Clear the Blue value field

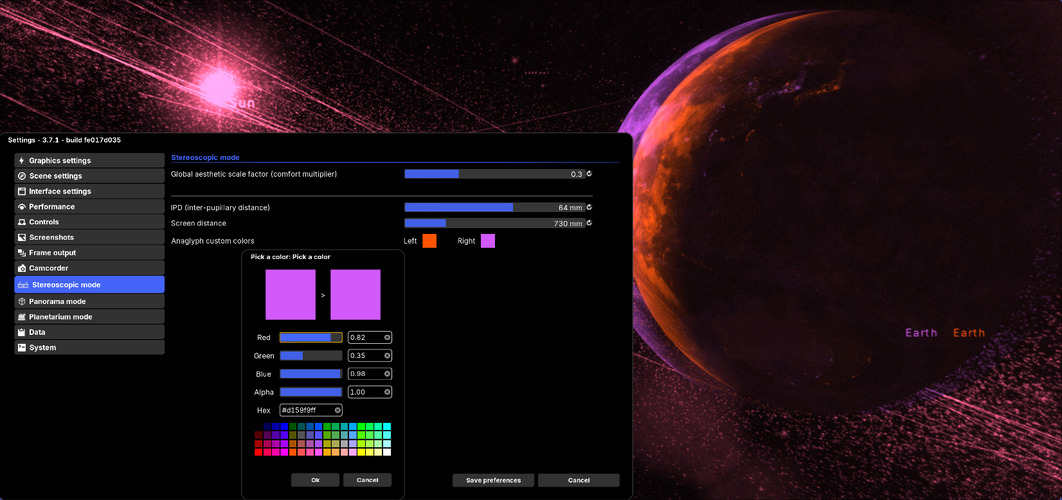point(387,374)
